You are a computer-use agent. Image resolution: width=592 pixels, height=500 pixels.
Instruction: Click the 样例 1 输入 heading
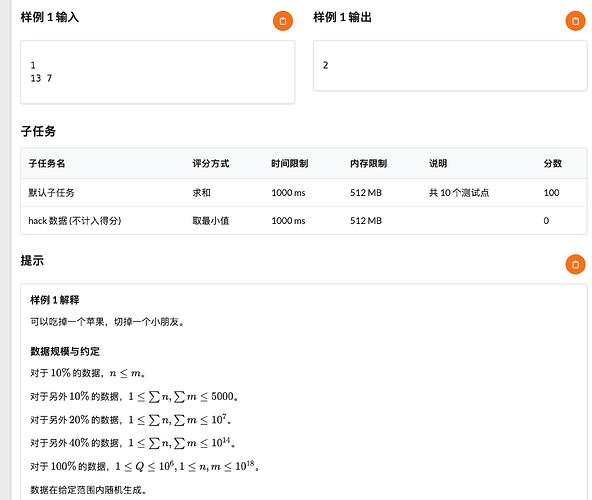click(x=49, y=17)
